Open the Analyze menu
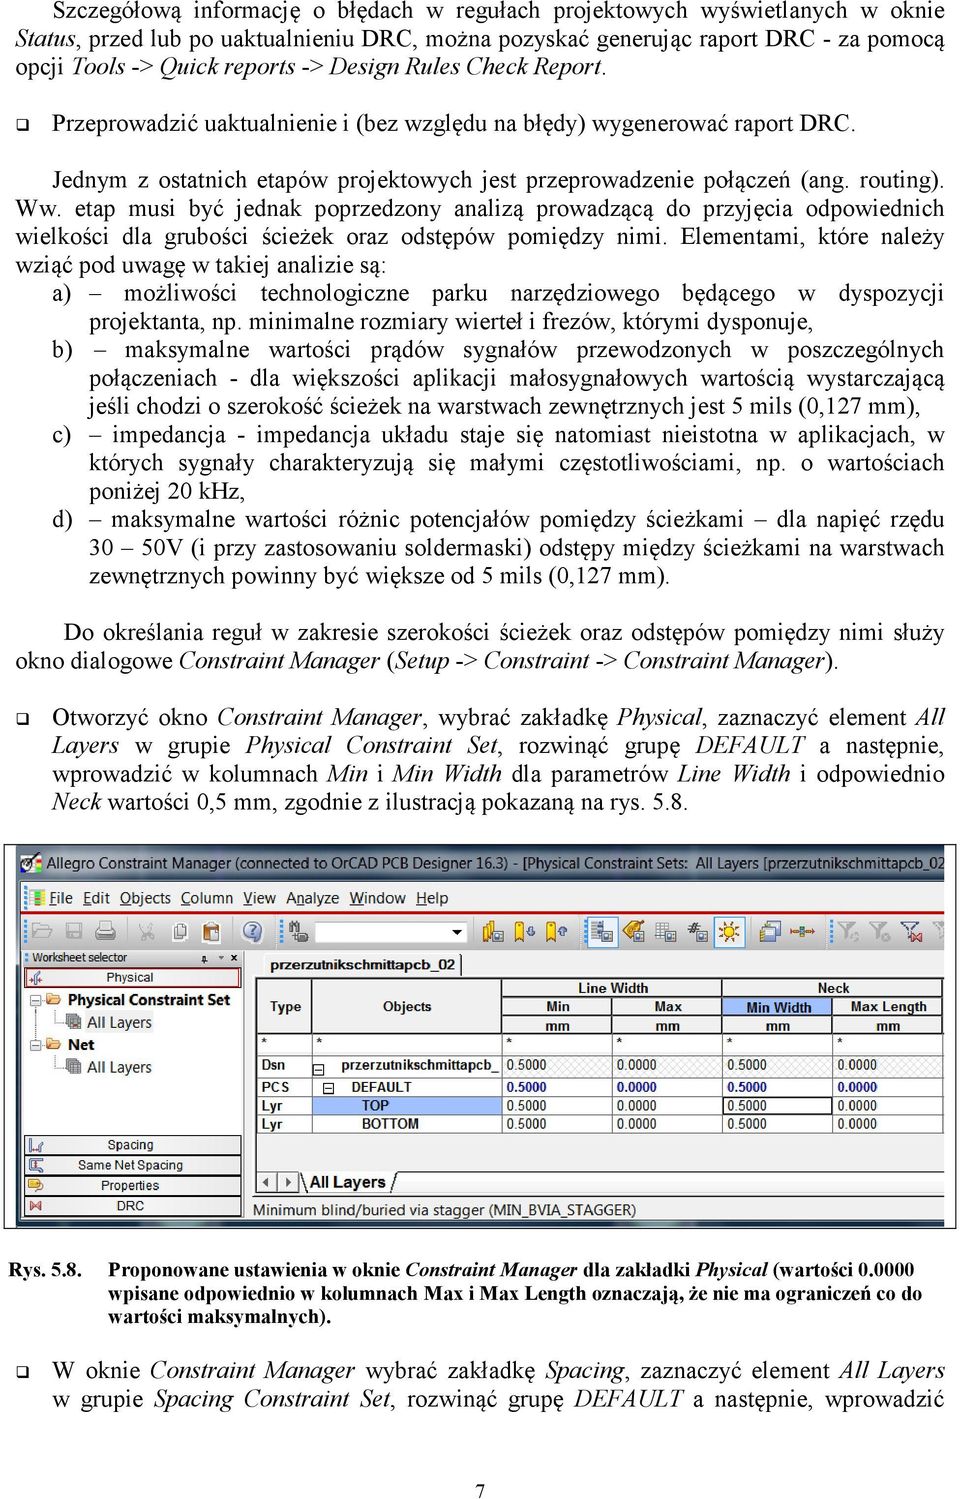Screen dimensions: 960x1499 (313, 898)
